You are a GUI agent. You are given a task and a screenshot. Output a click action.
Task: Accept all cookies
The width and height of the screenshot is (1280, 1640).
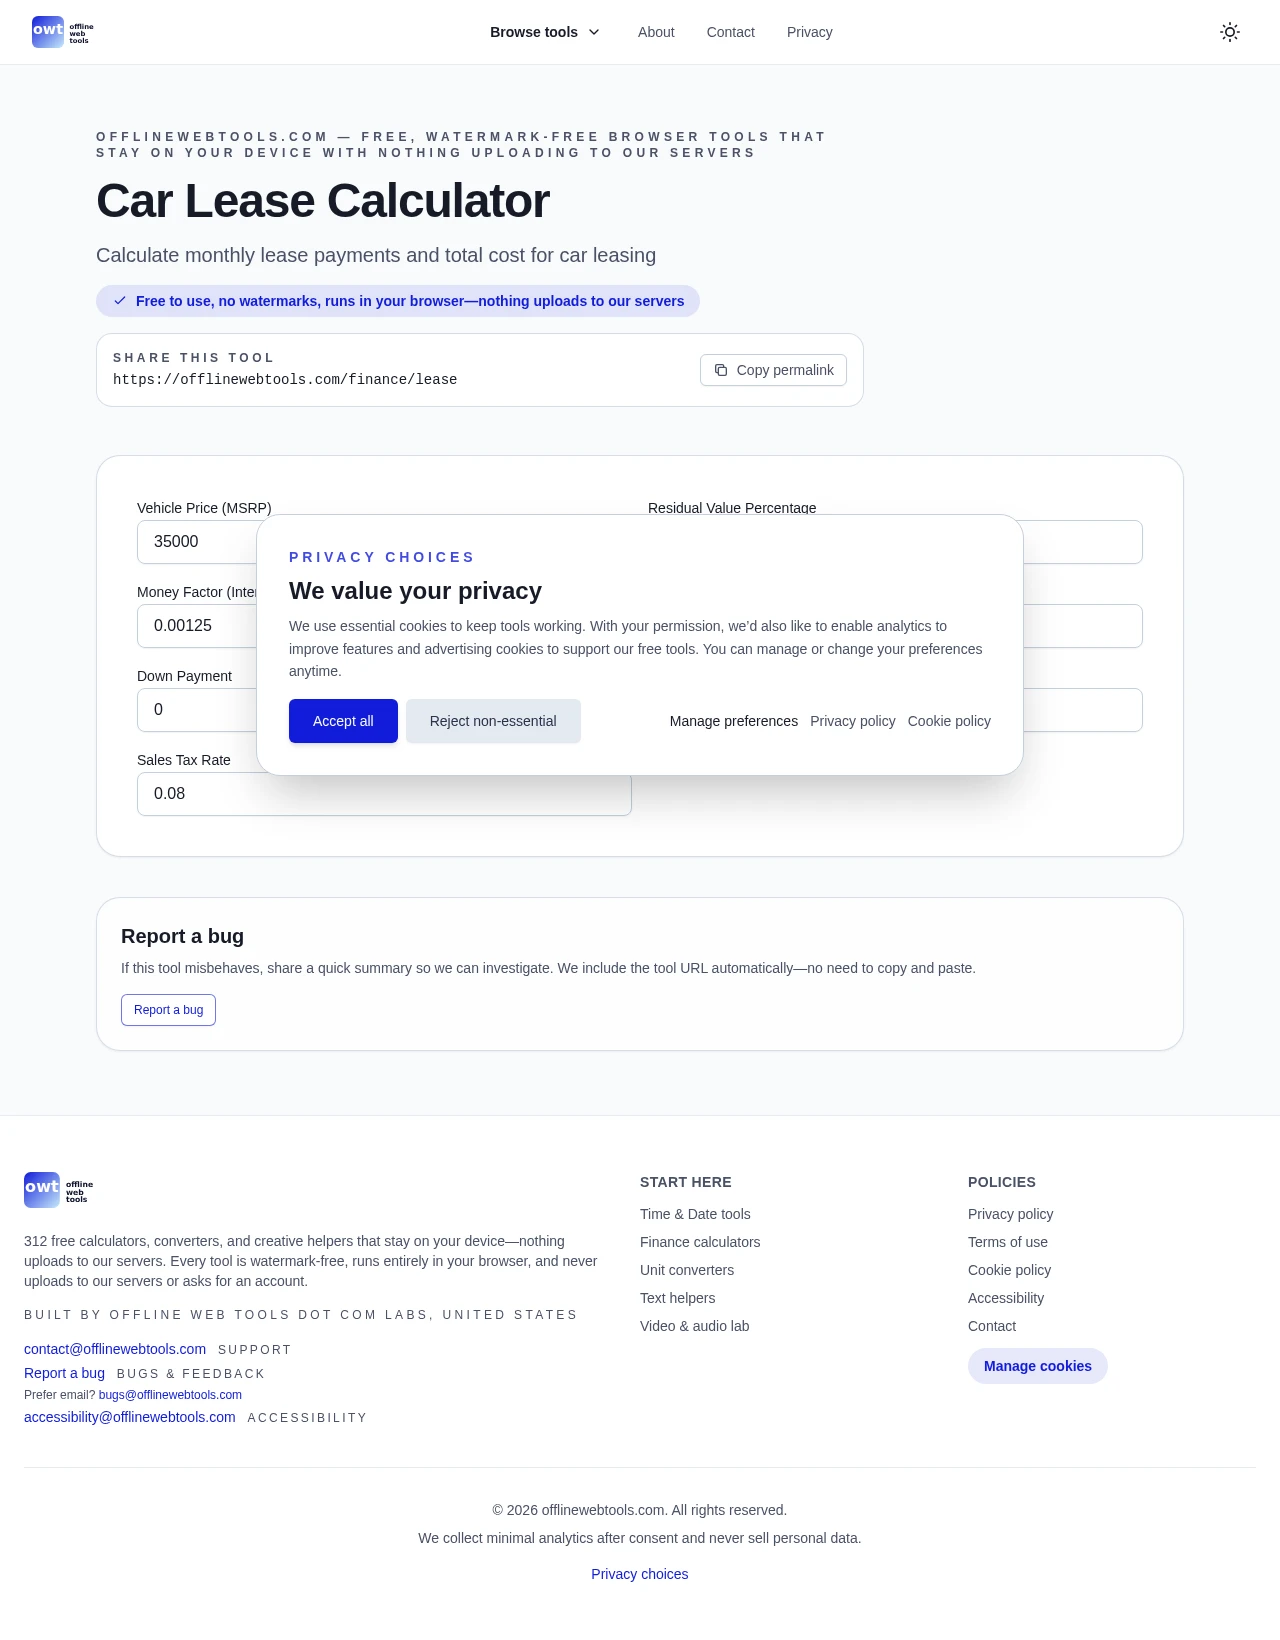[343, 721]
